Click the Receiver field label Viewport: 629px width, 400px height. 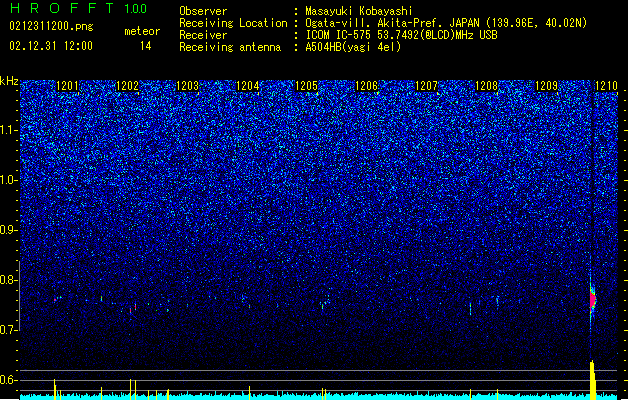203,35
